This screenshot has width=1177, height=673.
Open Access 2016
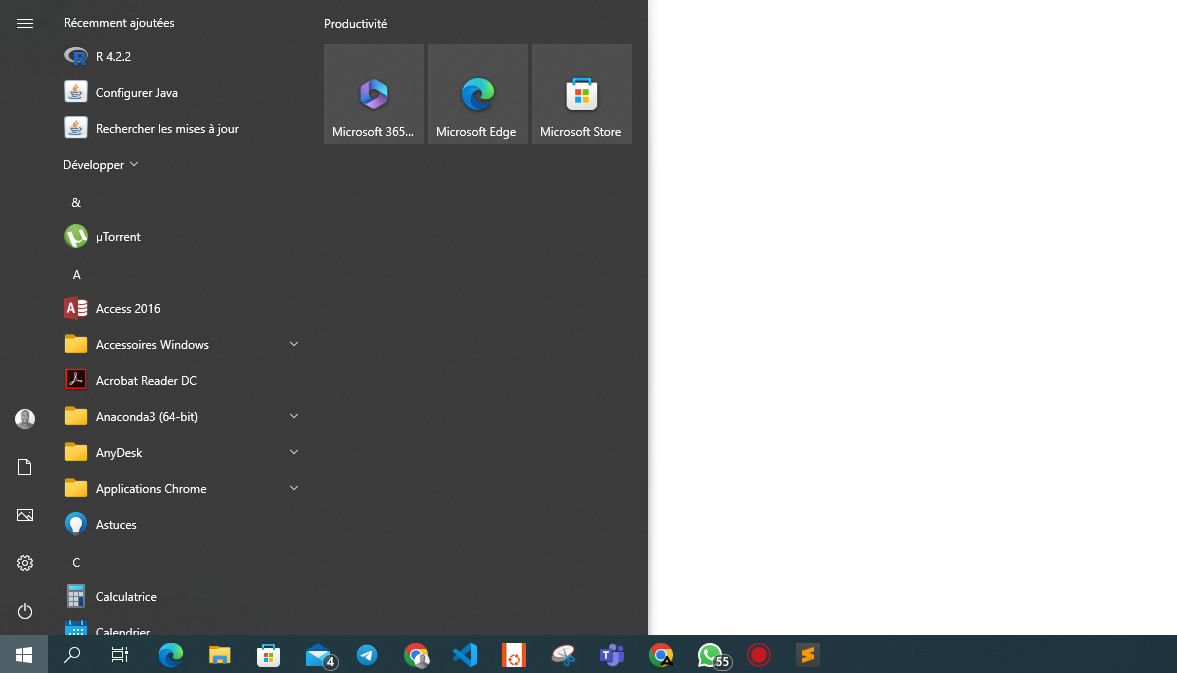(x=182, y=308)
